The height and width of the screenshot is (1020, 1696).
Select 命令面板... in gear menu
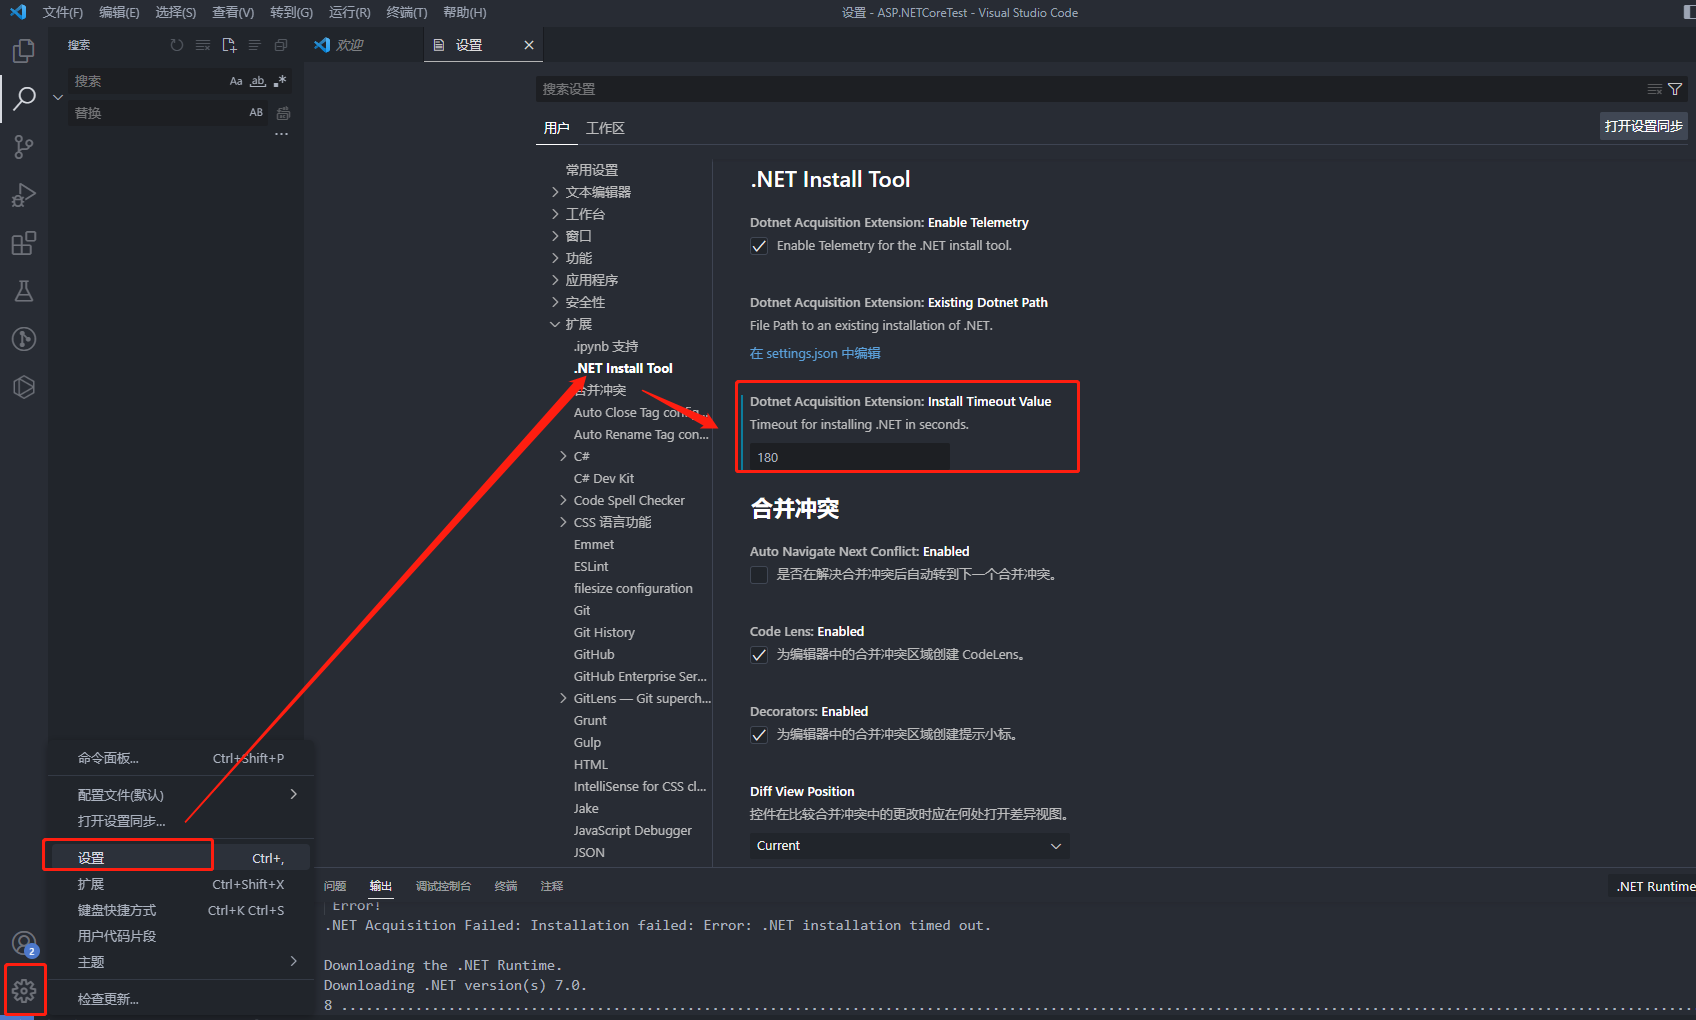(x=181, y=758)
